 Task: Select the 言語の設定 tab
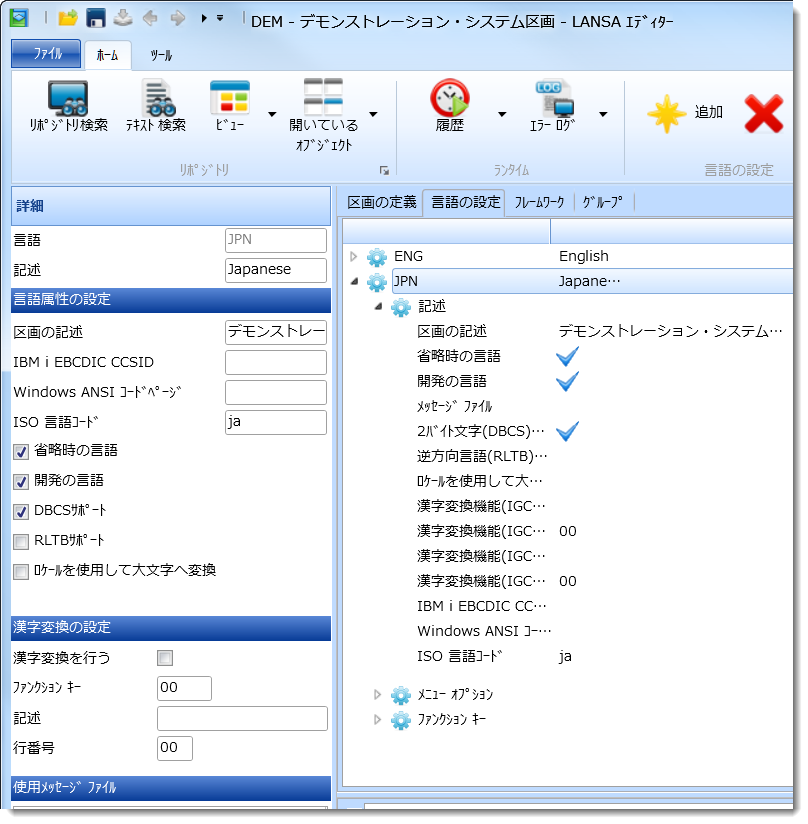click(x=465, y=202)
